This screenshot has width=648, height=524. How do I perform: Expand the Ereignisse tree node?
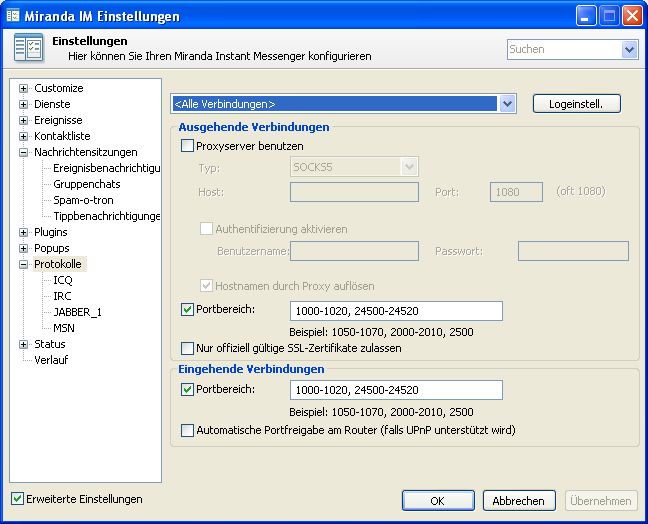(x=24, y=121)
